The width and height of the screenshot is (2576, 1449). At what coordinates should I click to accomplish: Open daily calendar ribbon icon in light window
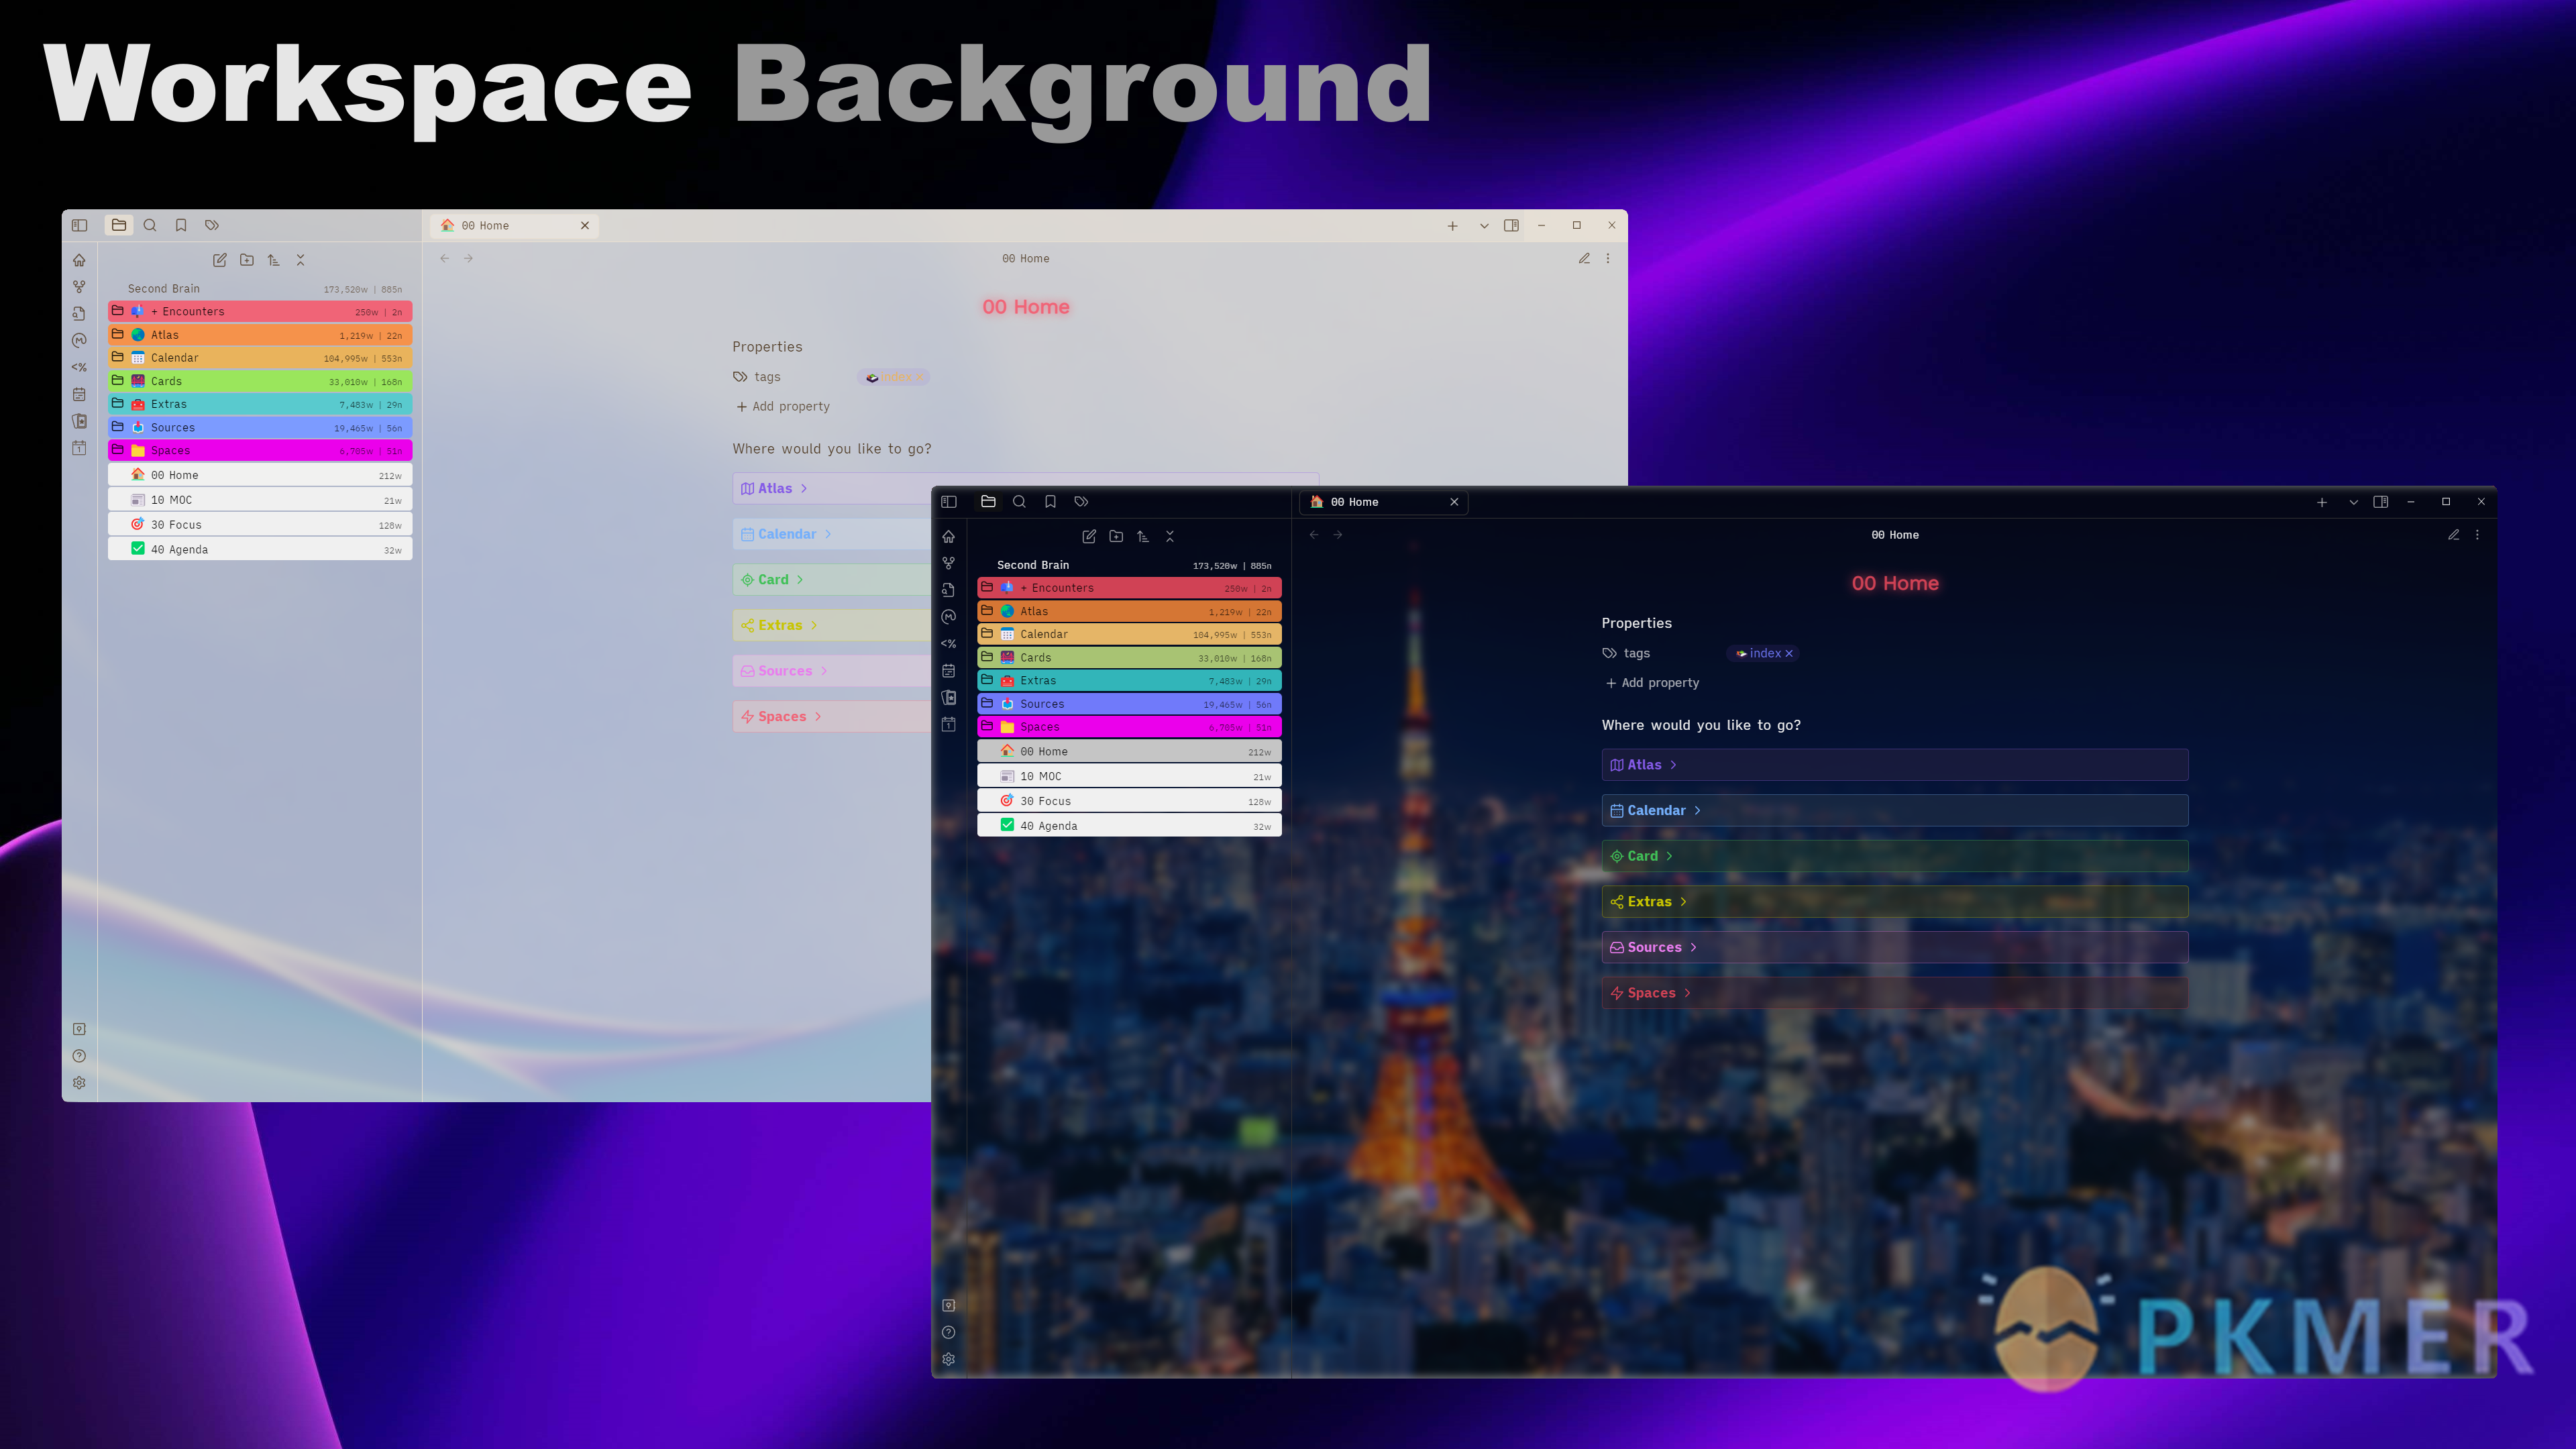(x=79, y=394)
